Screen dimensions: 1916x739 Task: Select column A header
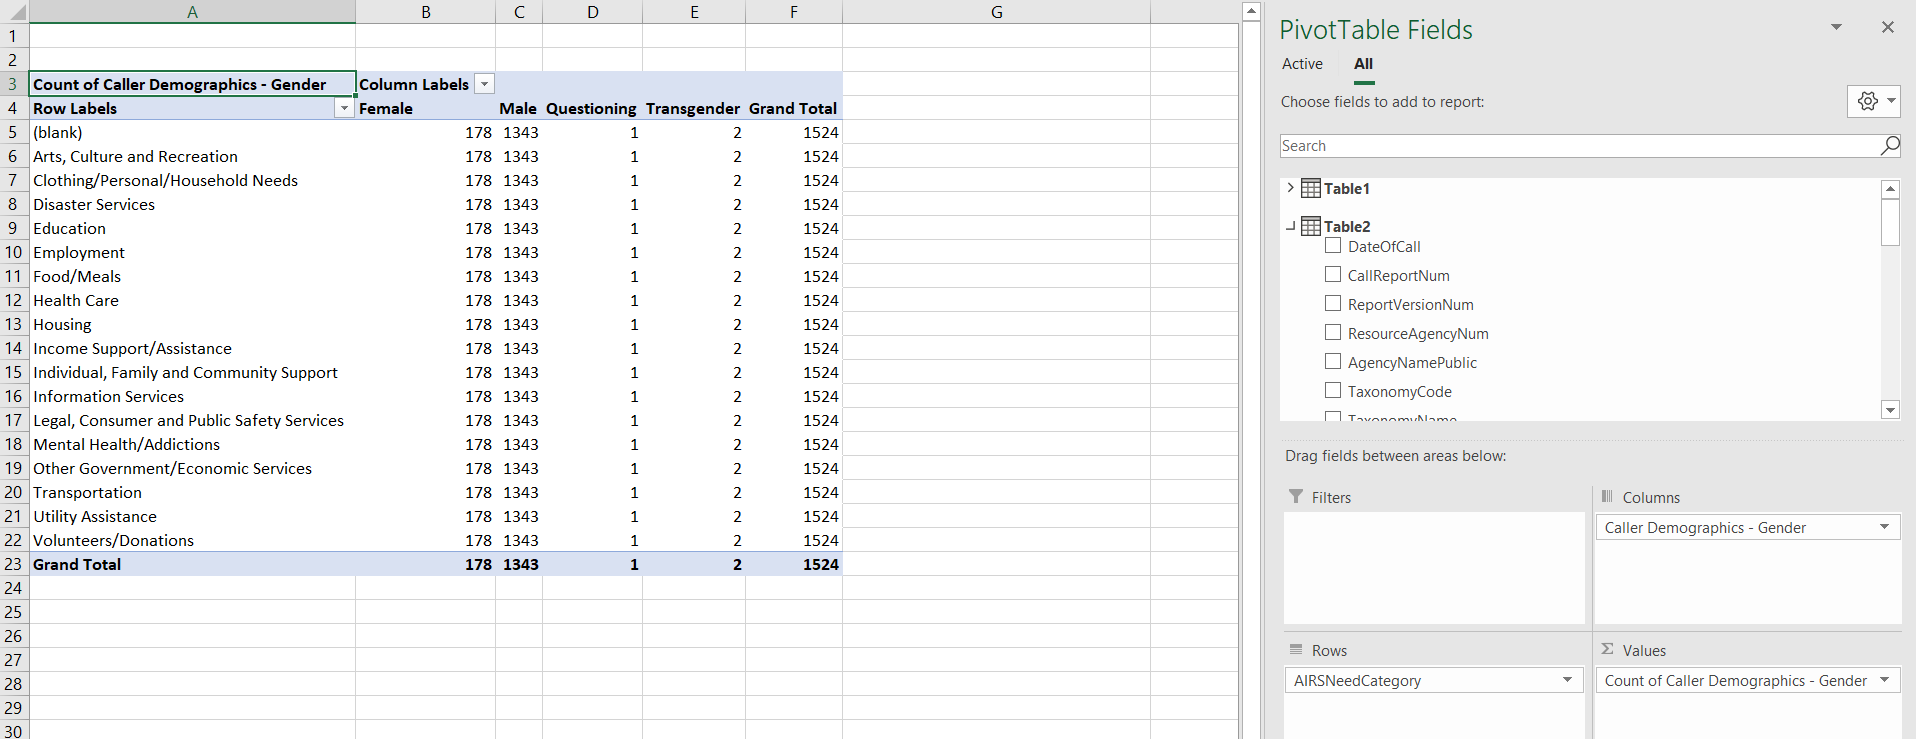coord(192,12)
